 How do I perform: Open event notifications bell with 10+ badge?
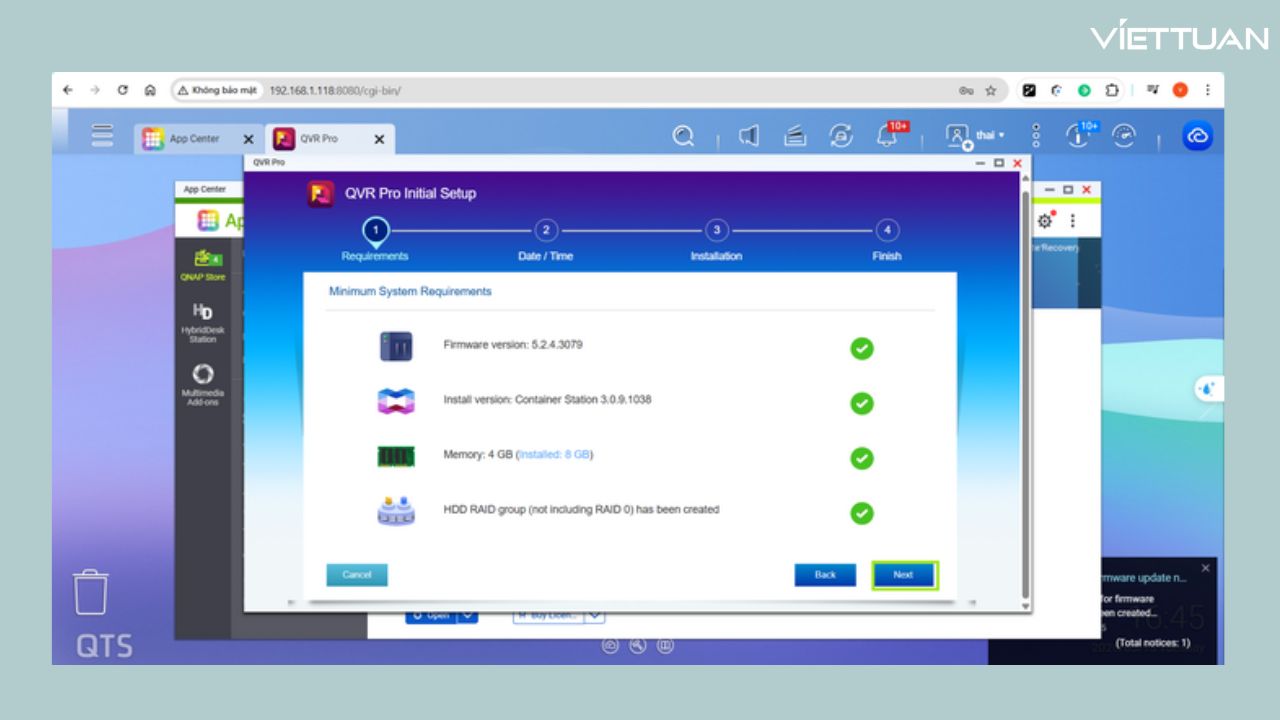(888, 135)
